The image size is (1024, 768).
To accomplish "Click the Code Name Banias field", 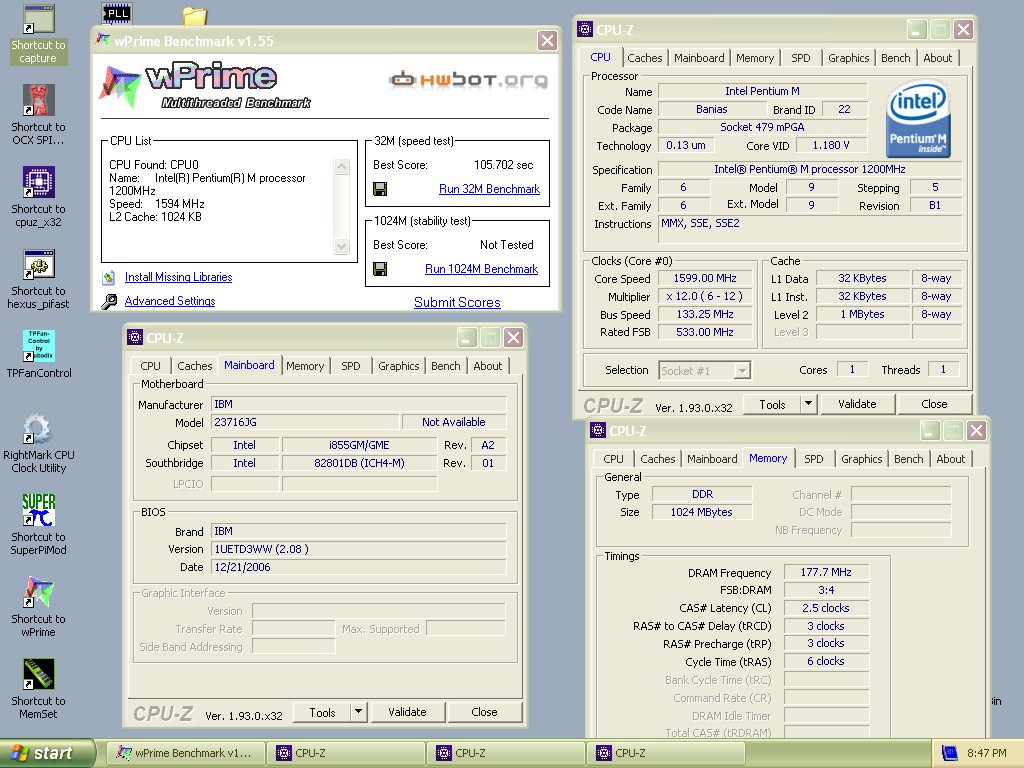I will (711, 110).
